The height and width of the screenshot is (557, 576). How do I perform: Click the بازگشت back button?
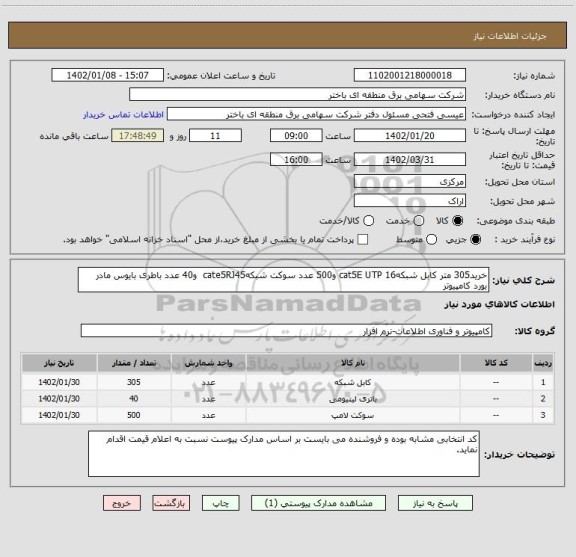coord(171,503)
